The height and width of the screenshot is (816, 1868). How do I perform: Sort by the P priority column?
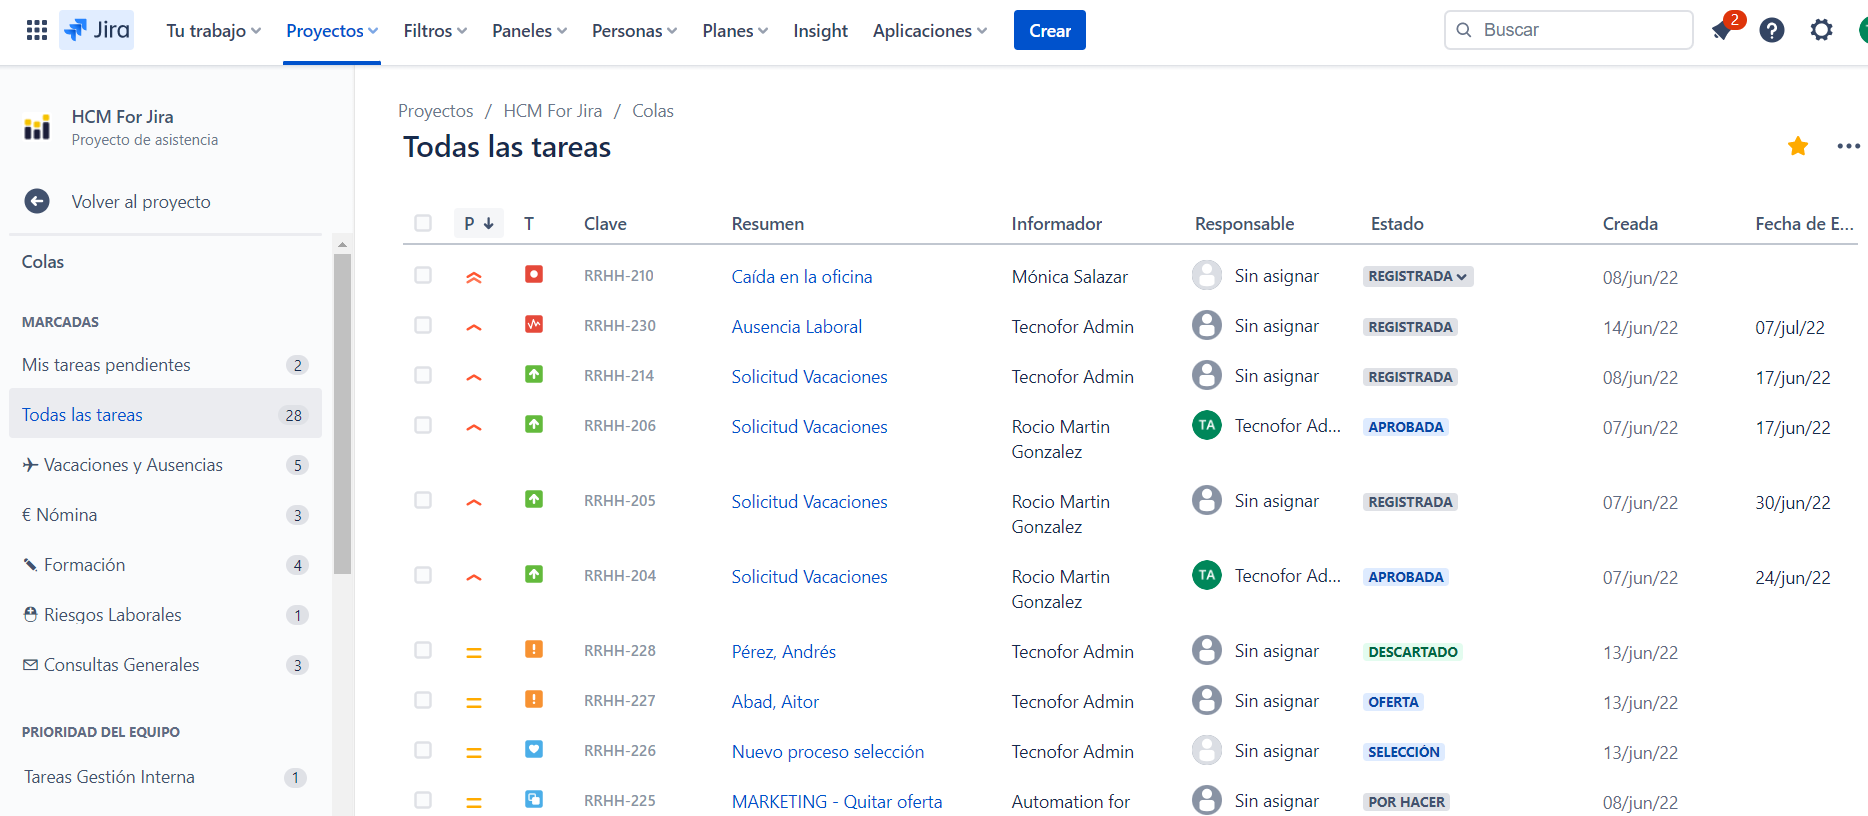[x=479, y=223]
